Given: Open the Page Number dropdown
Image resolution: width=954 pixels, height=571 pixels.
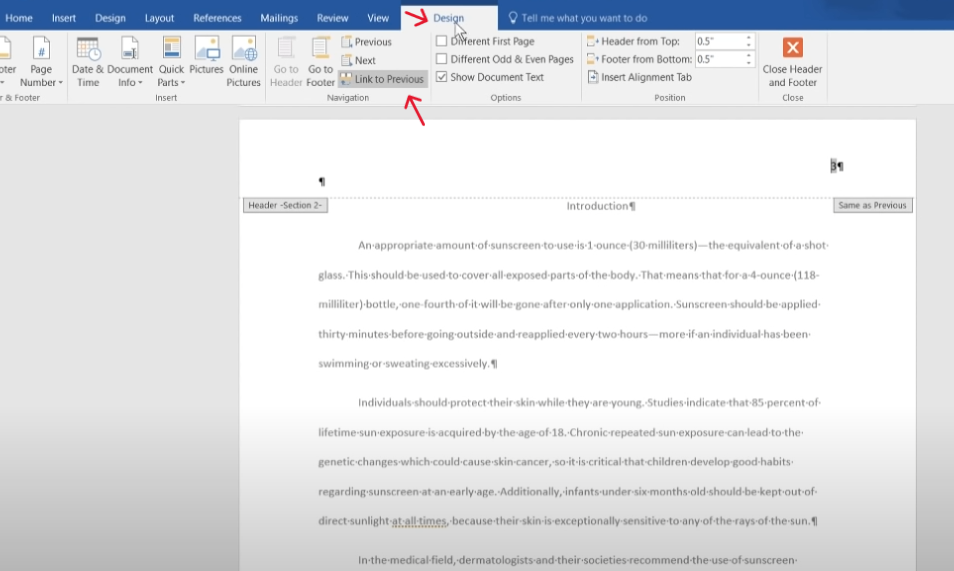Looking at the screenshot, I should point(41,61).
